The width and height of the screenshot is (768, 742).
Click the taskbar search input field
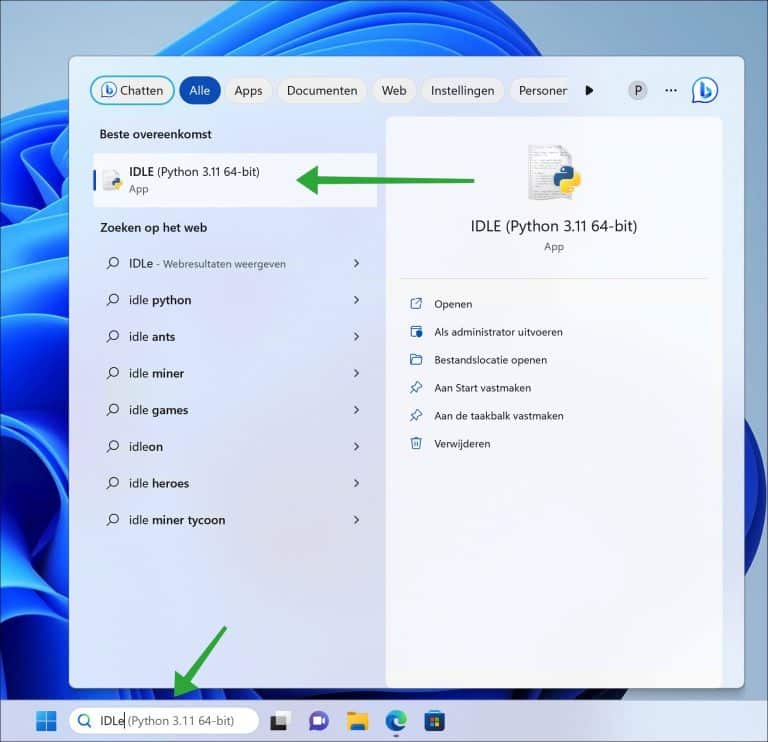(164, 720)
